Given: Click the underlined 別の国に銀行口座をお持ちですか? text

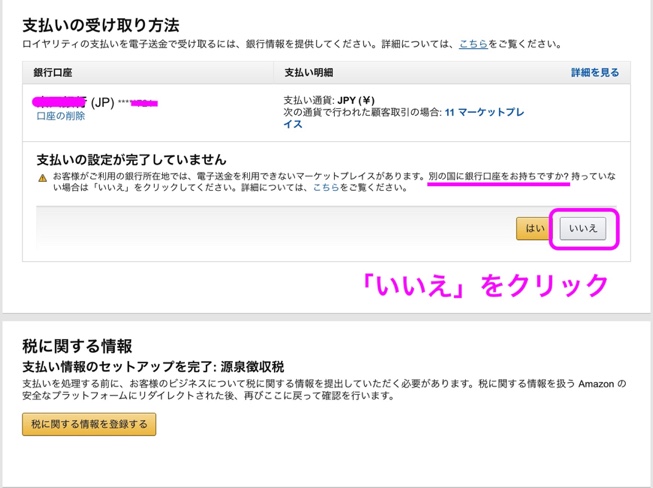Looking at the screenshot, I should 498,176.
